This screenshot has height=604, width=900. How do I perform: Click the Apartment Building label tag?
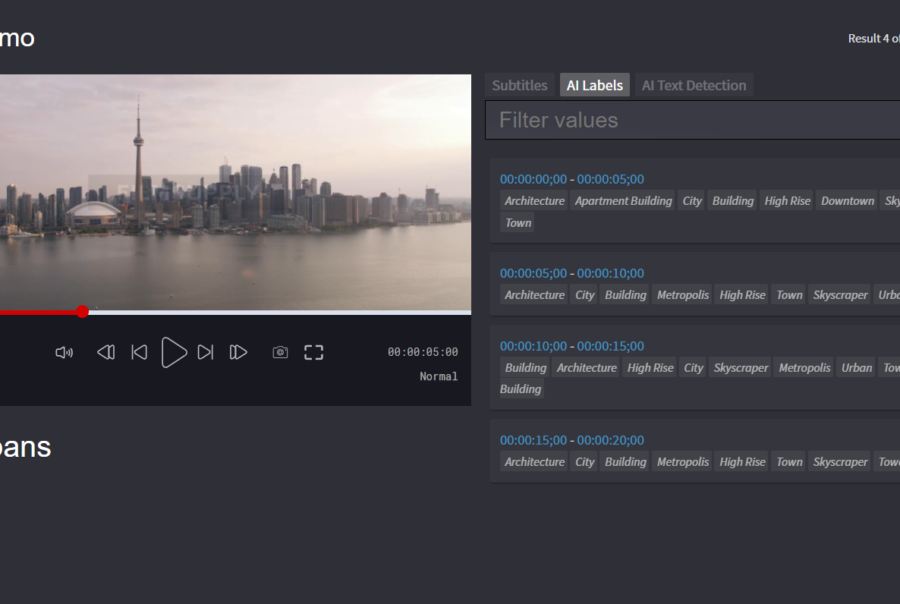click(x=622, y=200)
